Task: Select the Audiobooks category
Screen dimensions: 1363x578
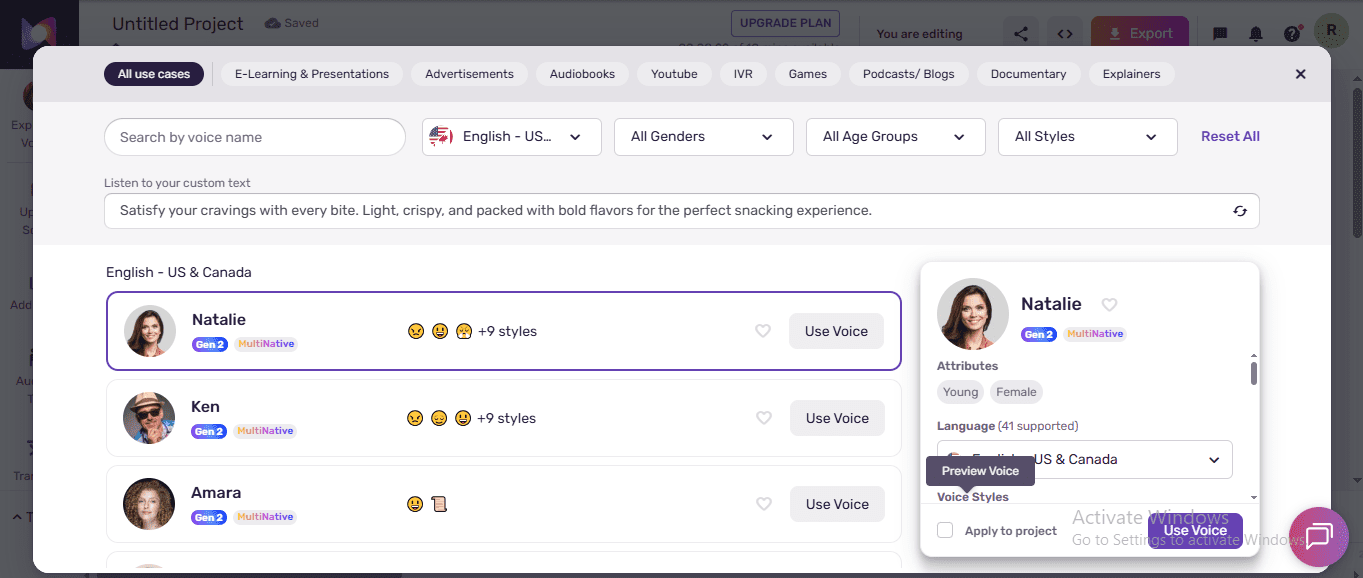Action: [x=582, y=74]
